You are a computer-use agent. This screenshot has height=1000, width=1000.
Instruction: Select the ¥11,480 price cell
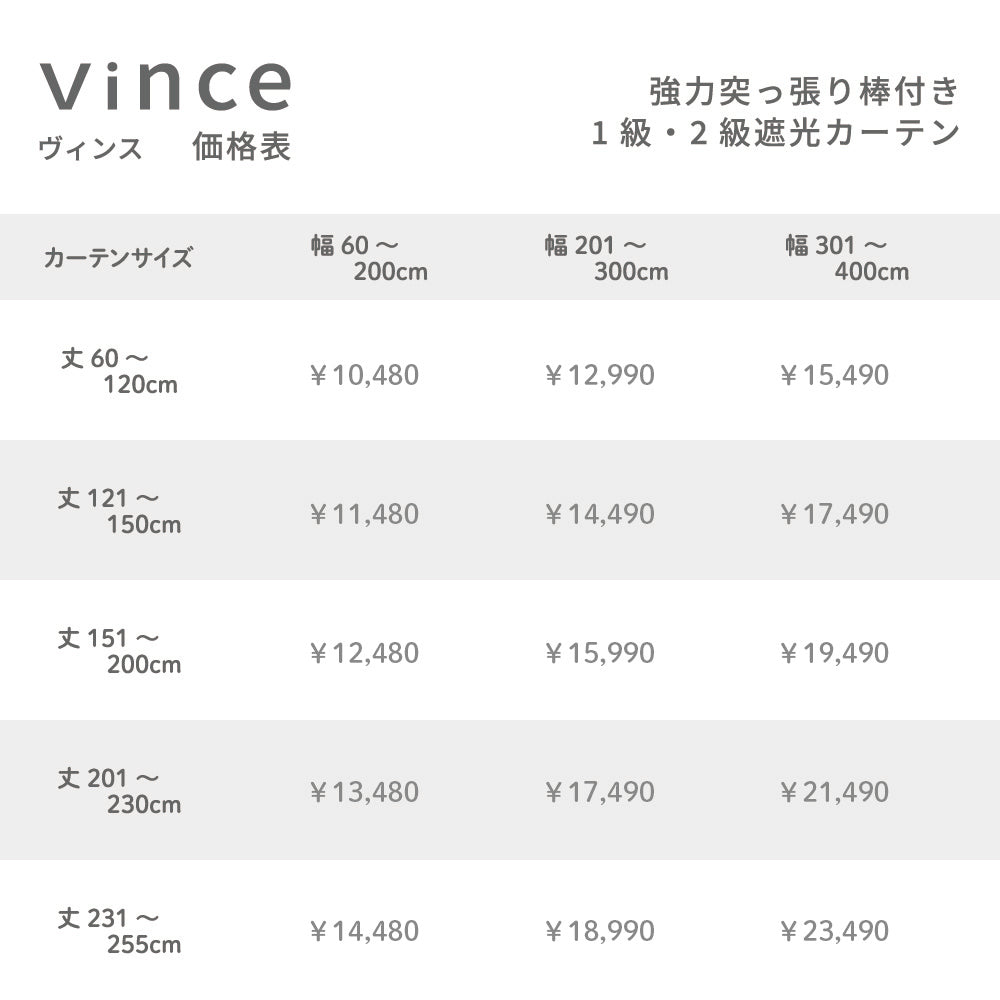point(364,514)
